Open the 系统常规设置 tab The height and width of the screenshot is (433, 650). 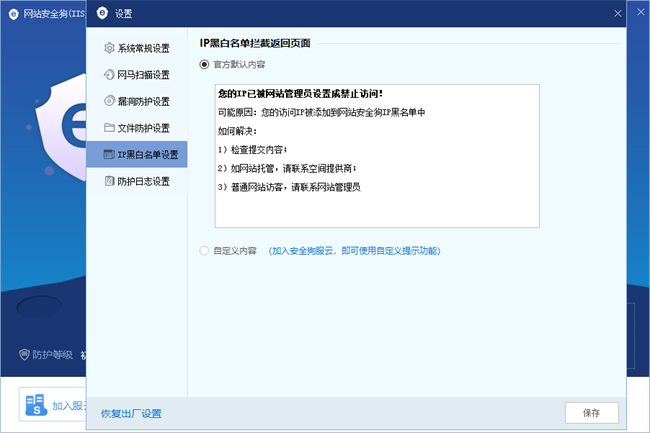(x=150, y=48)
